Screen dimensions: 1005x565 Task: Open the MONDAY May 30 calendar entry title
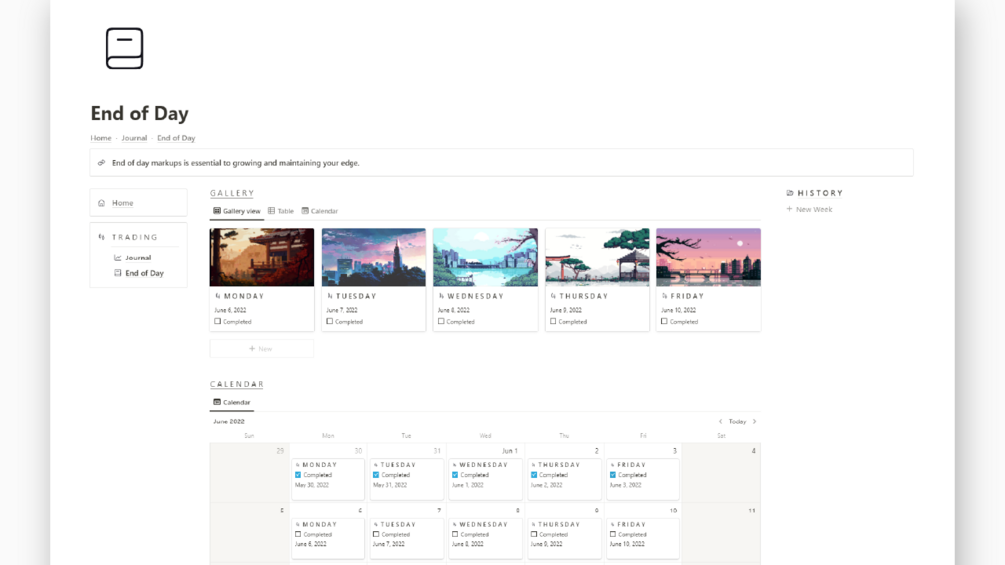[x=320, y=464]
